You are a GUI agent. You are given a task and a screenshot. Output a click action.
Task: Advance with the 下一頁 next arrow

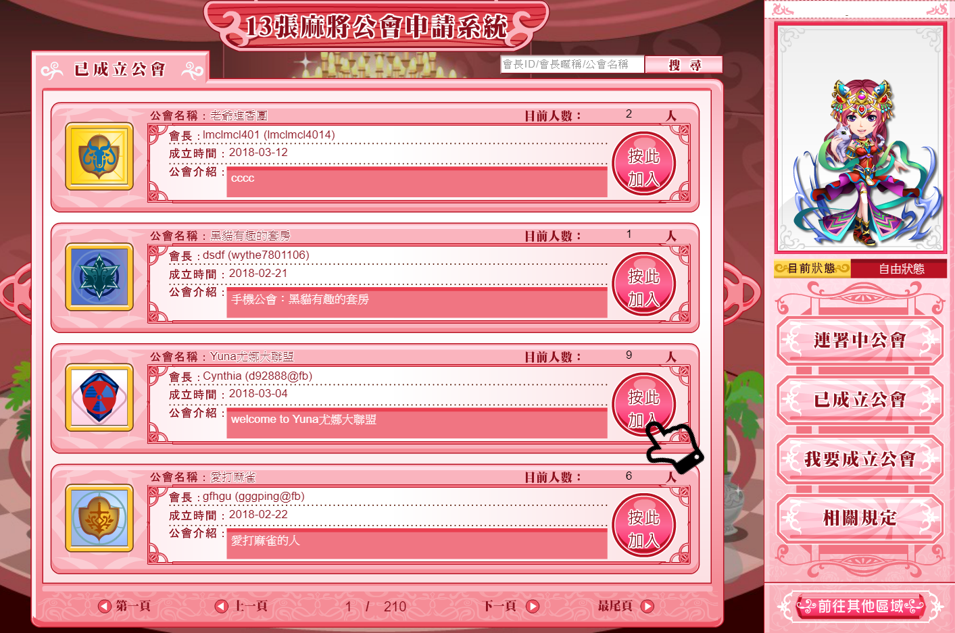pyautogui.click(x=532, y=606)
